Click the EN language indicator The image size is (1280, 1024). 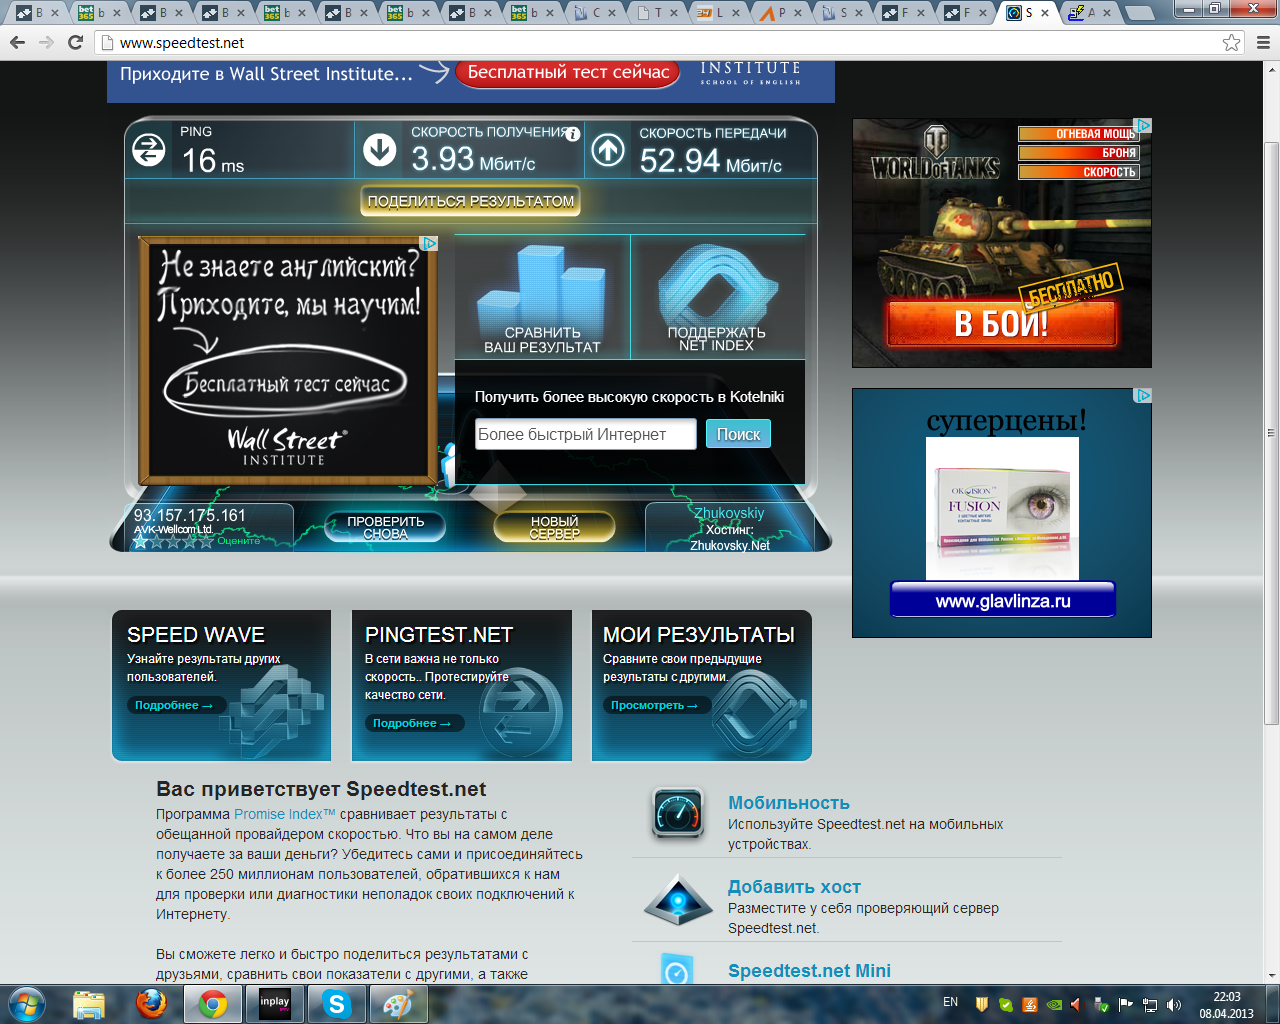click(950, 1002)
